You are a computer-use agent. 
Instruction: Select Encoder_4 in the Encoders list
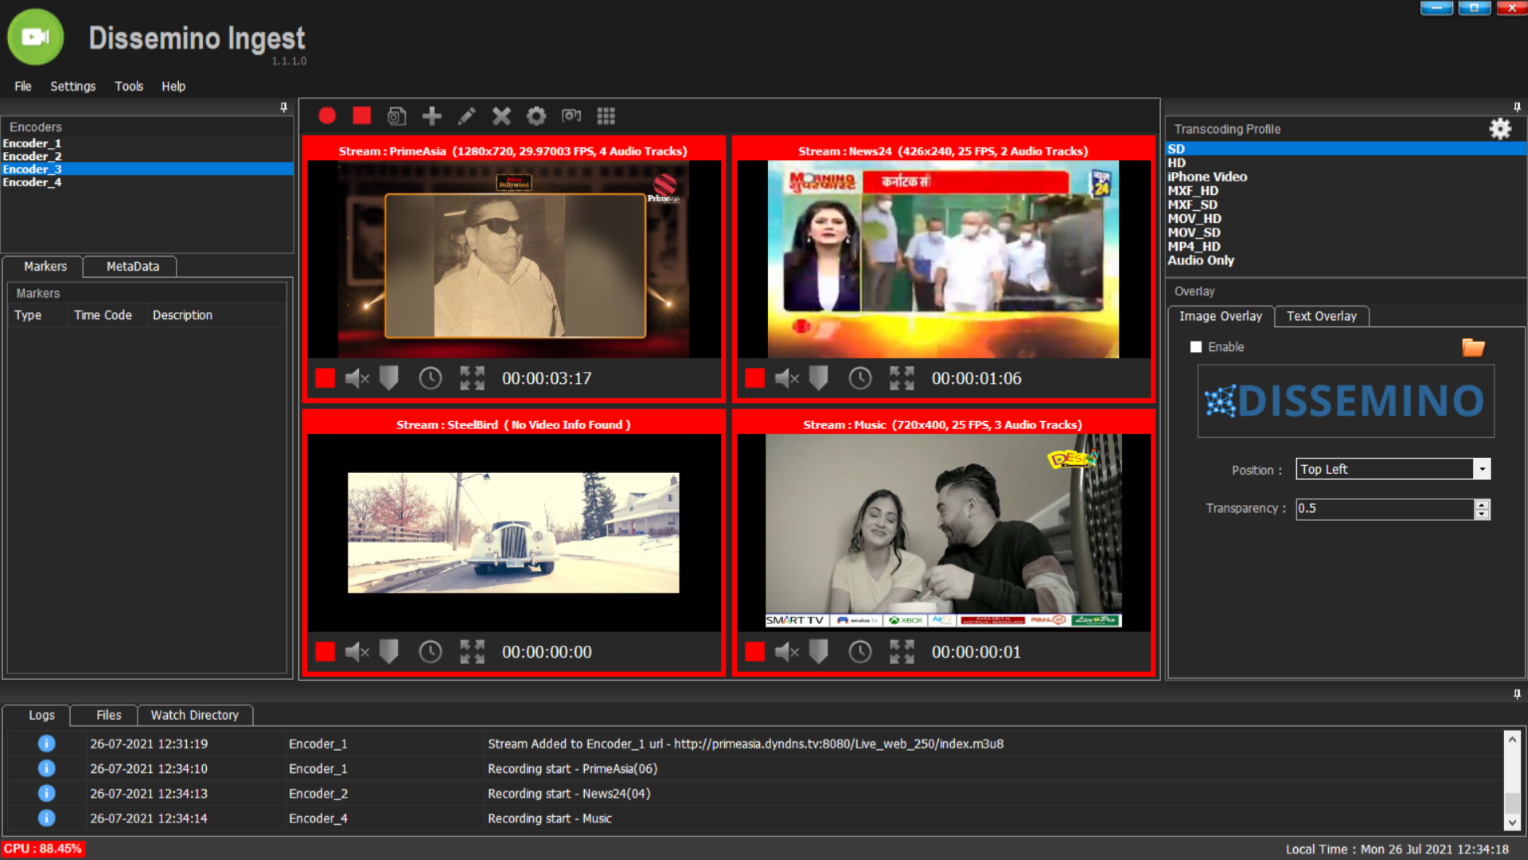32,182
